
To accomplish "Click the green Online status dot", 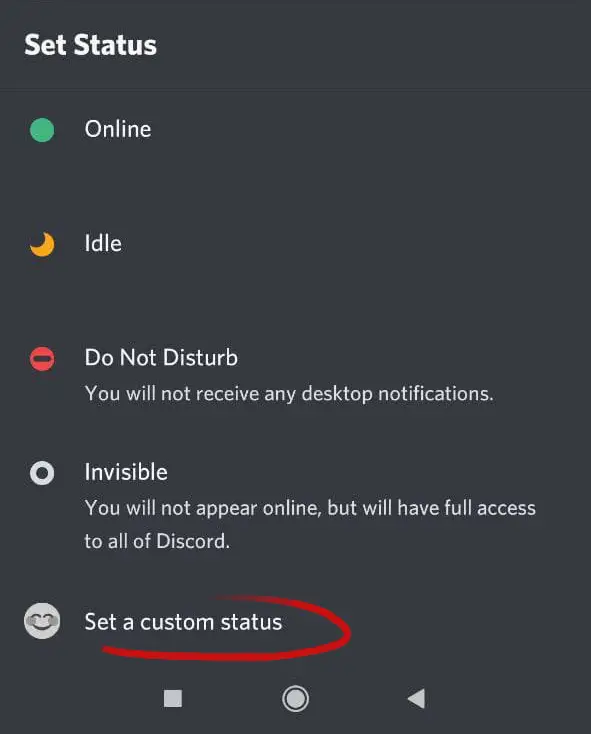I will [42, 130].
